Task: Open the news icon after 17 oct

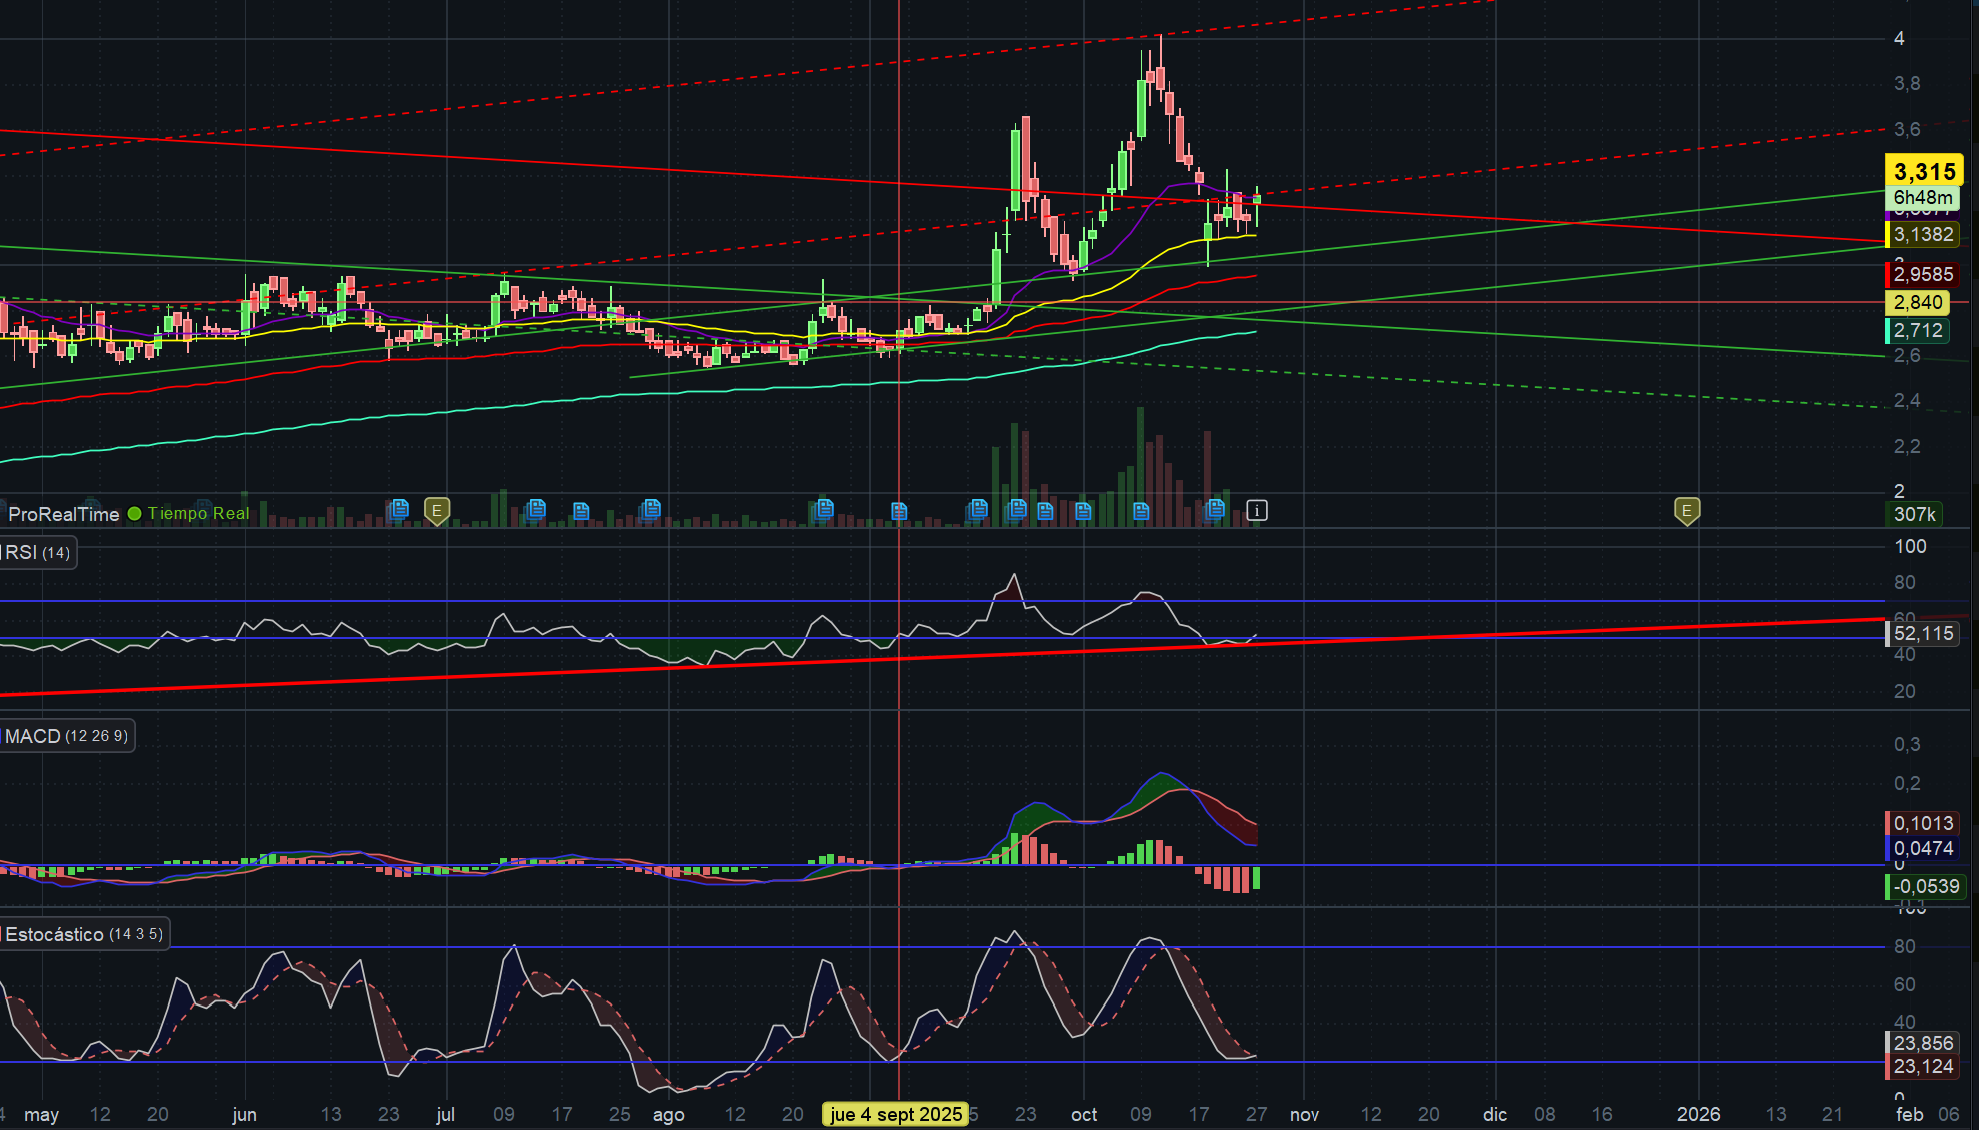Action: [x=1215, y=509]
